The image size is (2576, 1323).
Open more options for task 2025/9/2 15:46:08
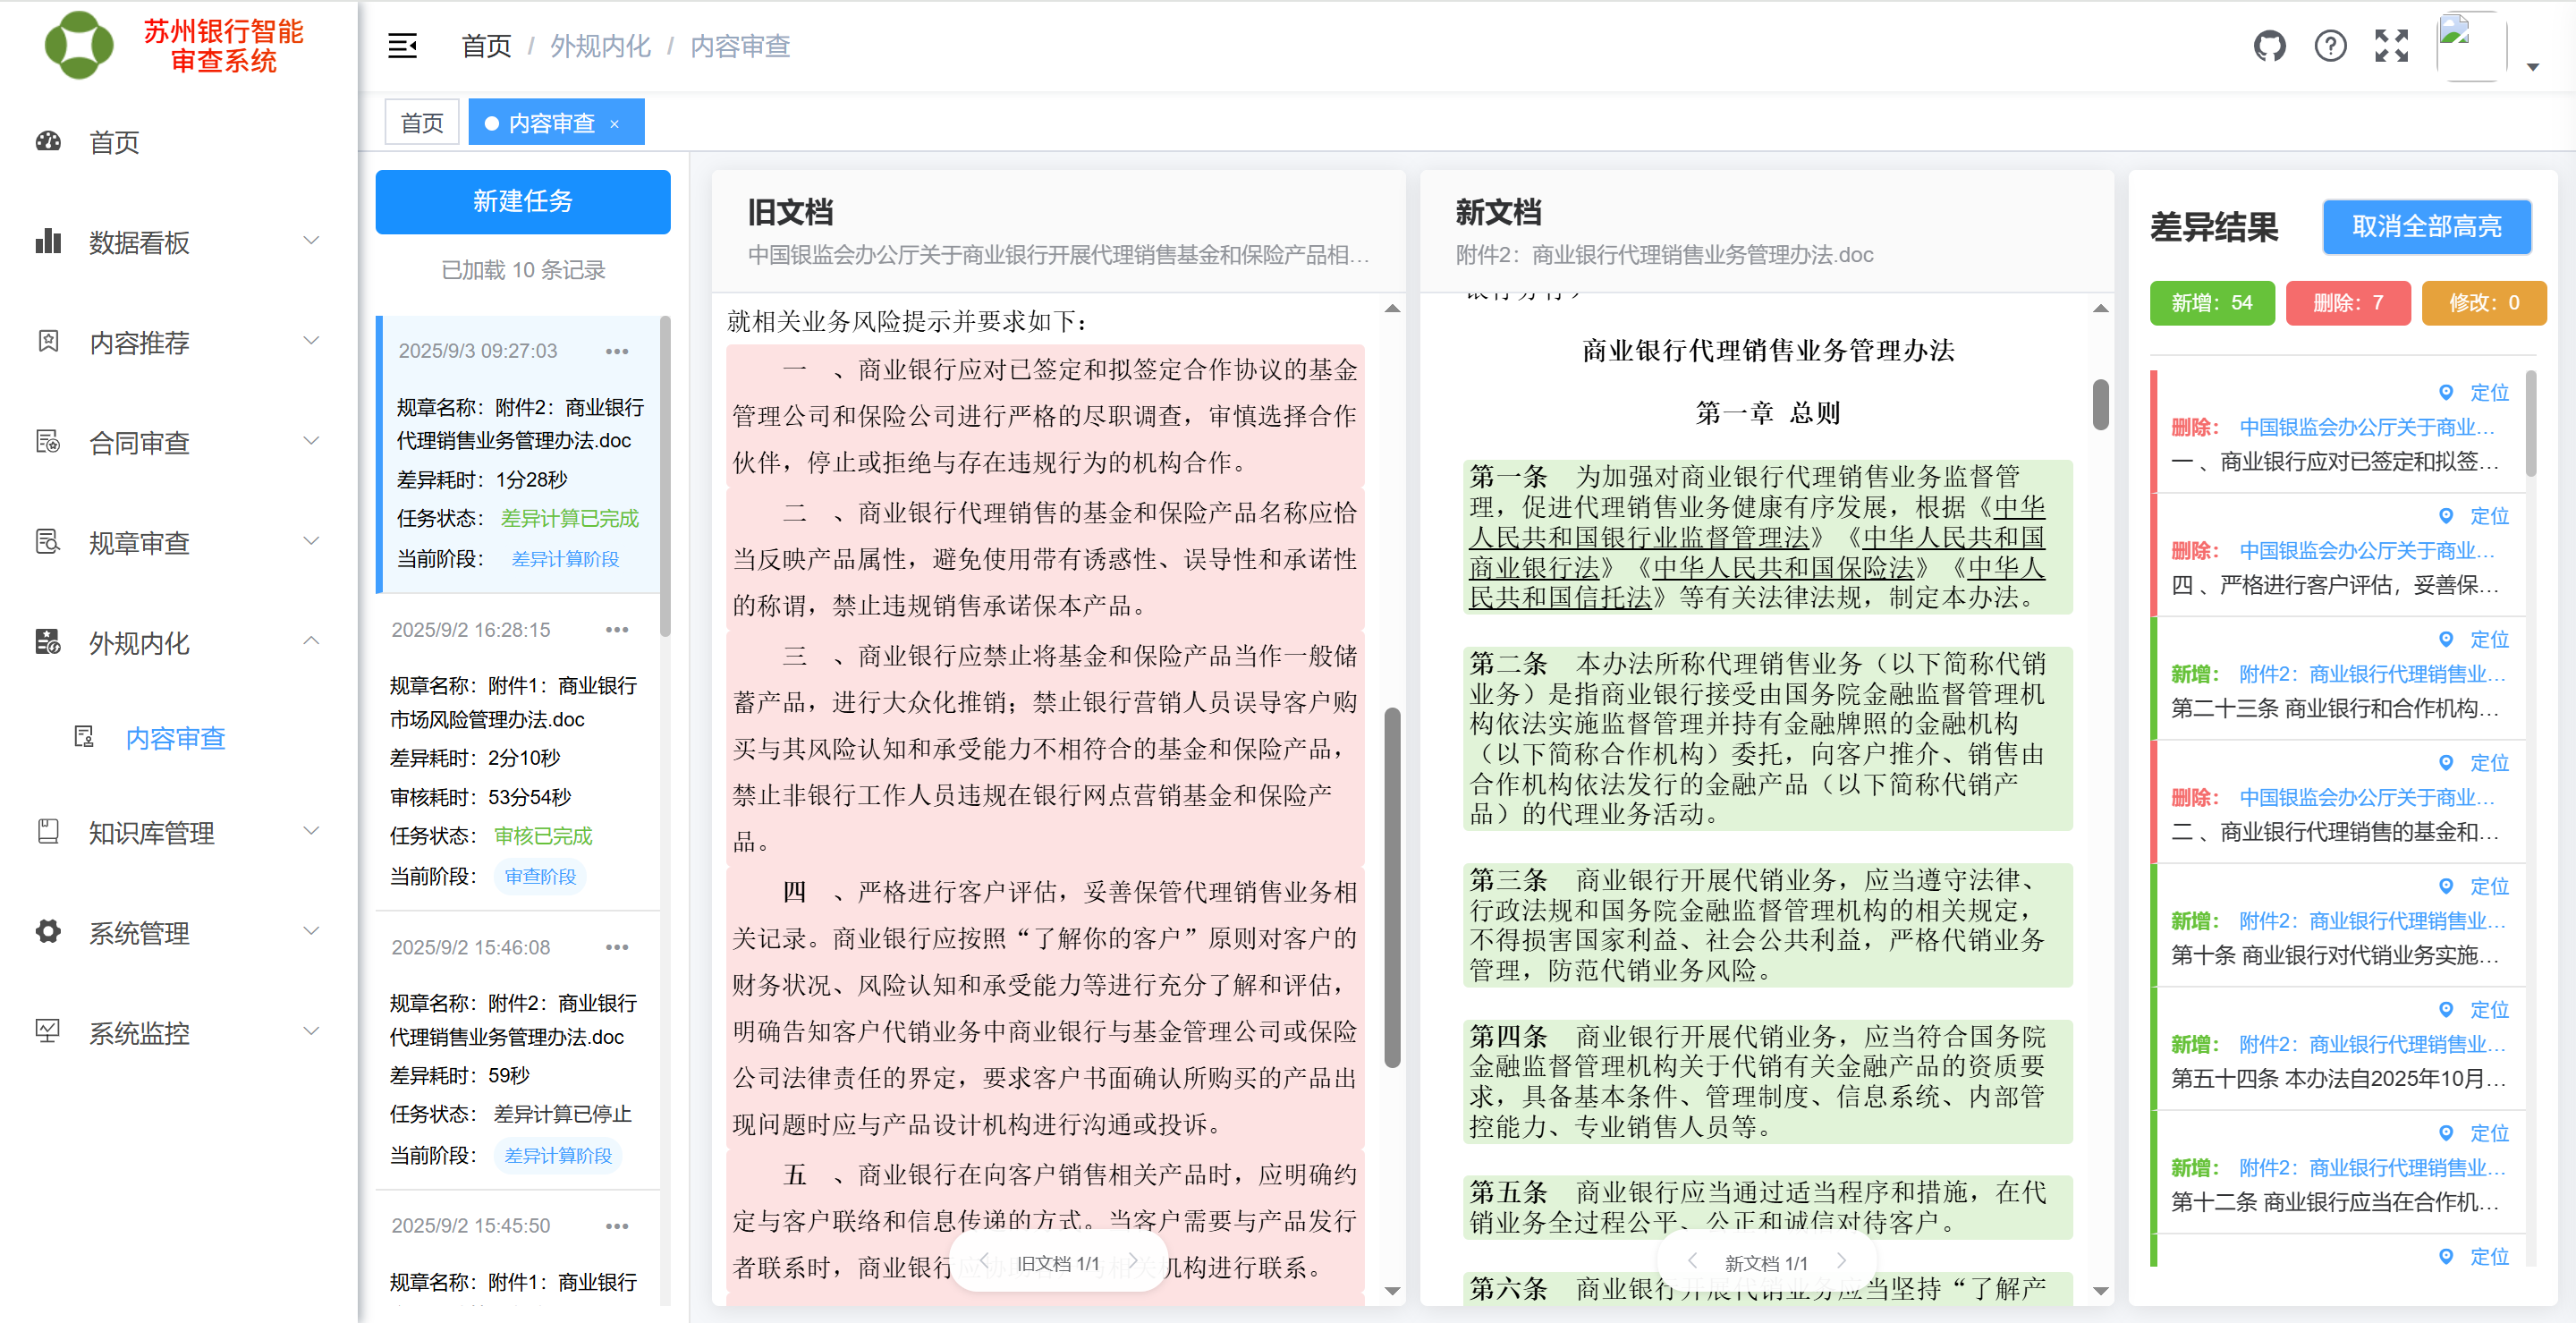tap(617, 947)
